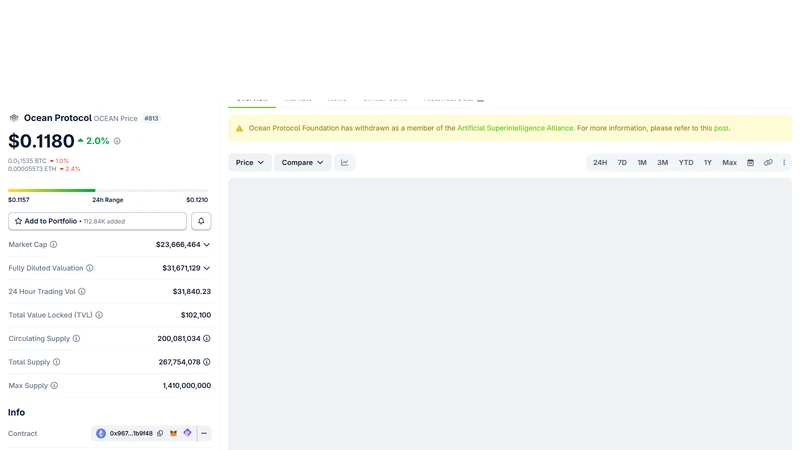800x450 pixels.
Task: Switch to line chart view icon
Action: coord(345,162)
